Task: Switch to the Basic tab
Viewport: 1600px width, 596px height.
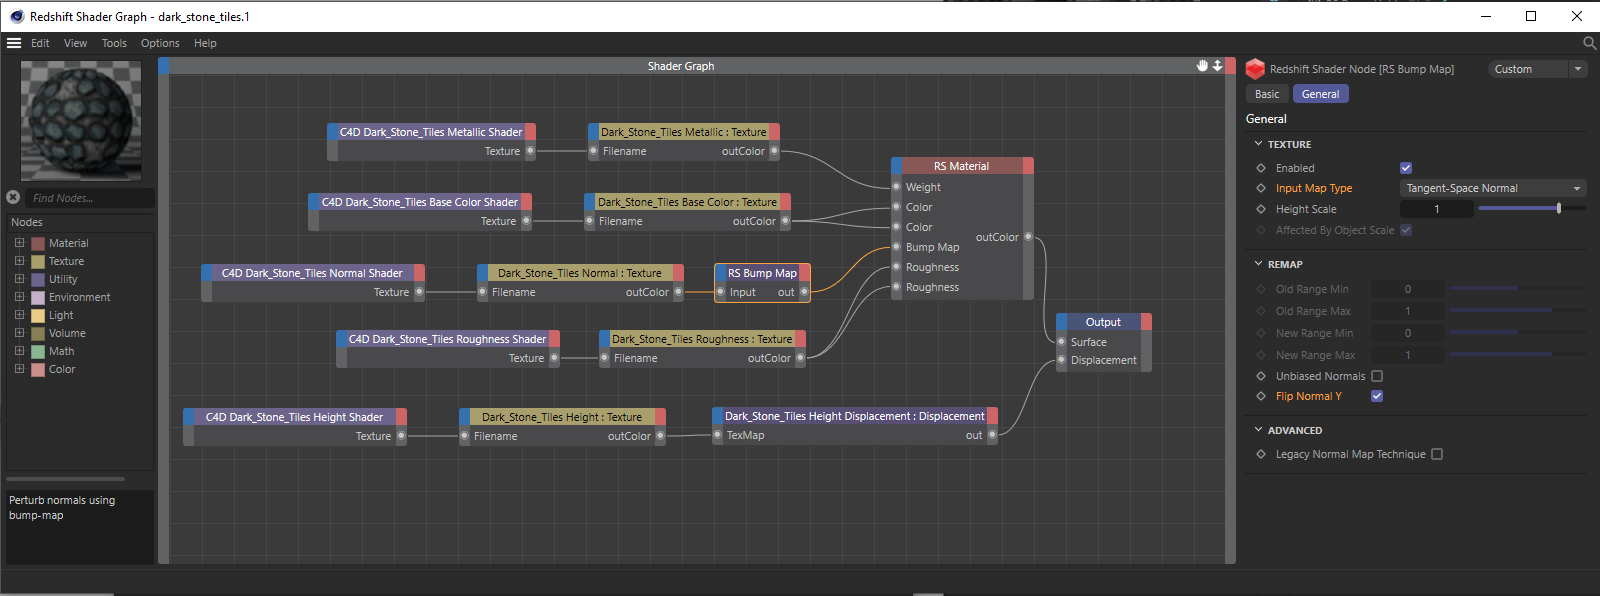Action: coord(1267,94)
